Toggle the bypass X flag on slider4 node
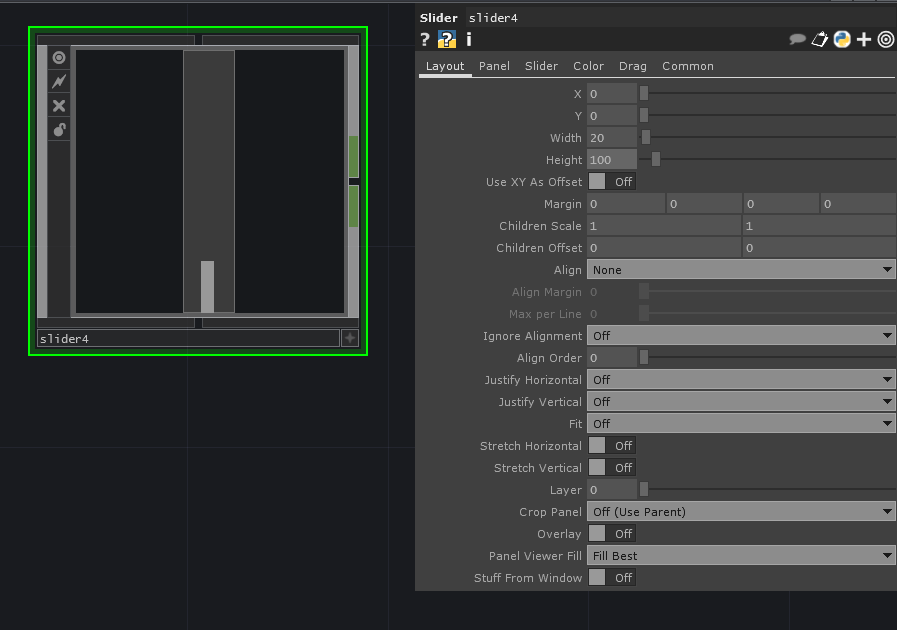The height and width of the screenshot is (630, 897). 59,106
